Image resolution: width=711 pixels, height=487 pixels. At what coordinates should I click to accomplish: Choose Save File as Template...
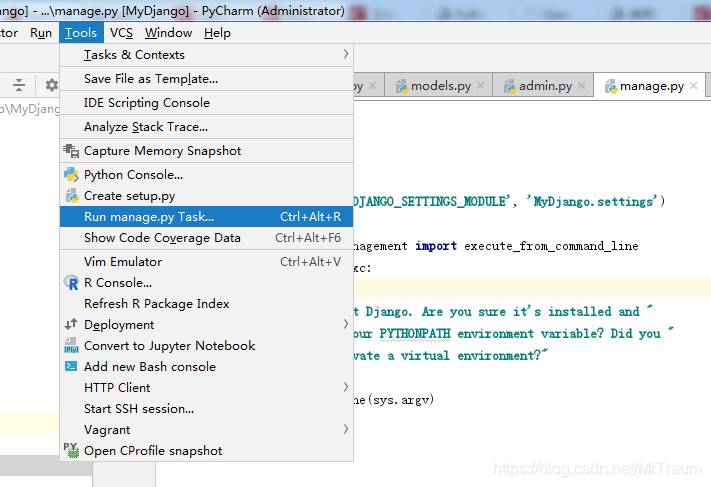tap(206, 79)
